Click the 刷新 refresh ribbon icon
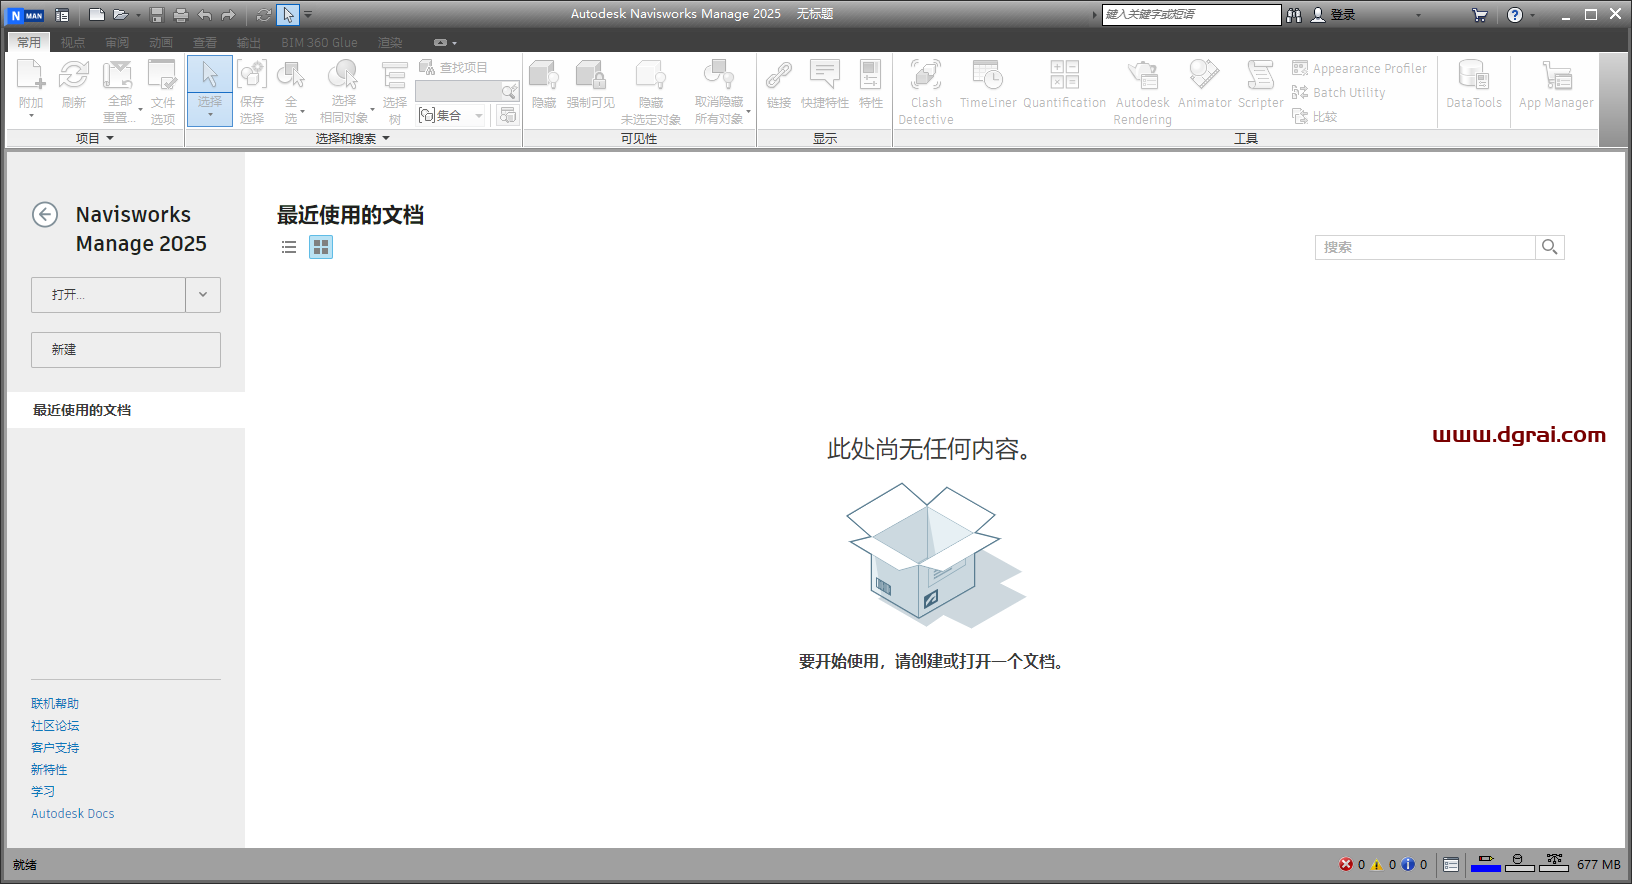The height and width of the screenshot is (884, 1632). click(74, 75)
